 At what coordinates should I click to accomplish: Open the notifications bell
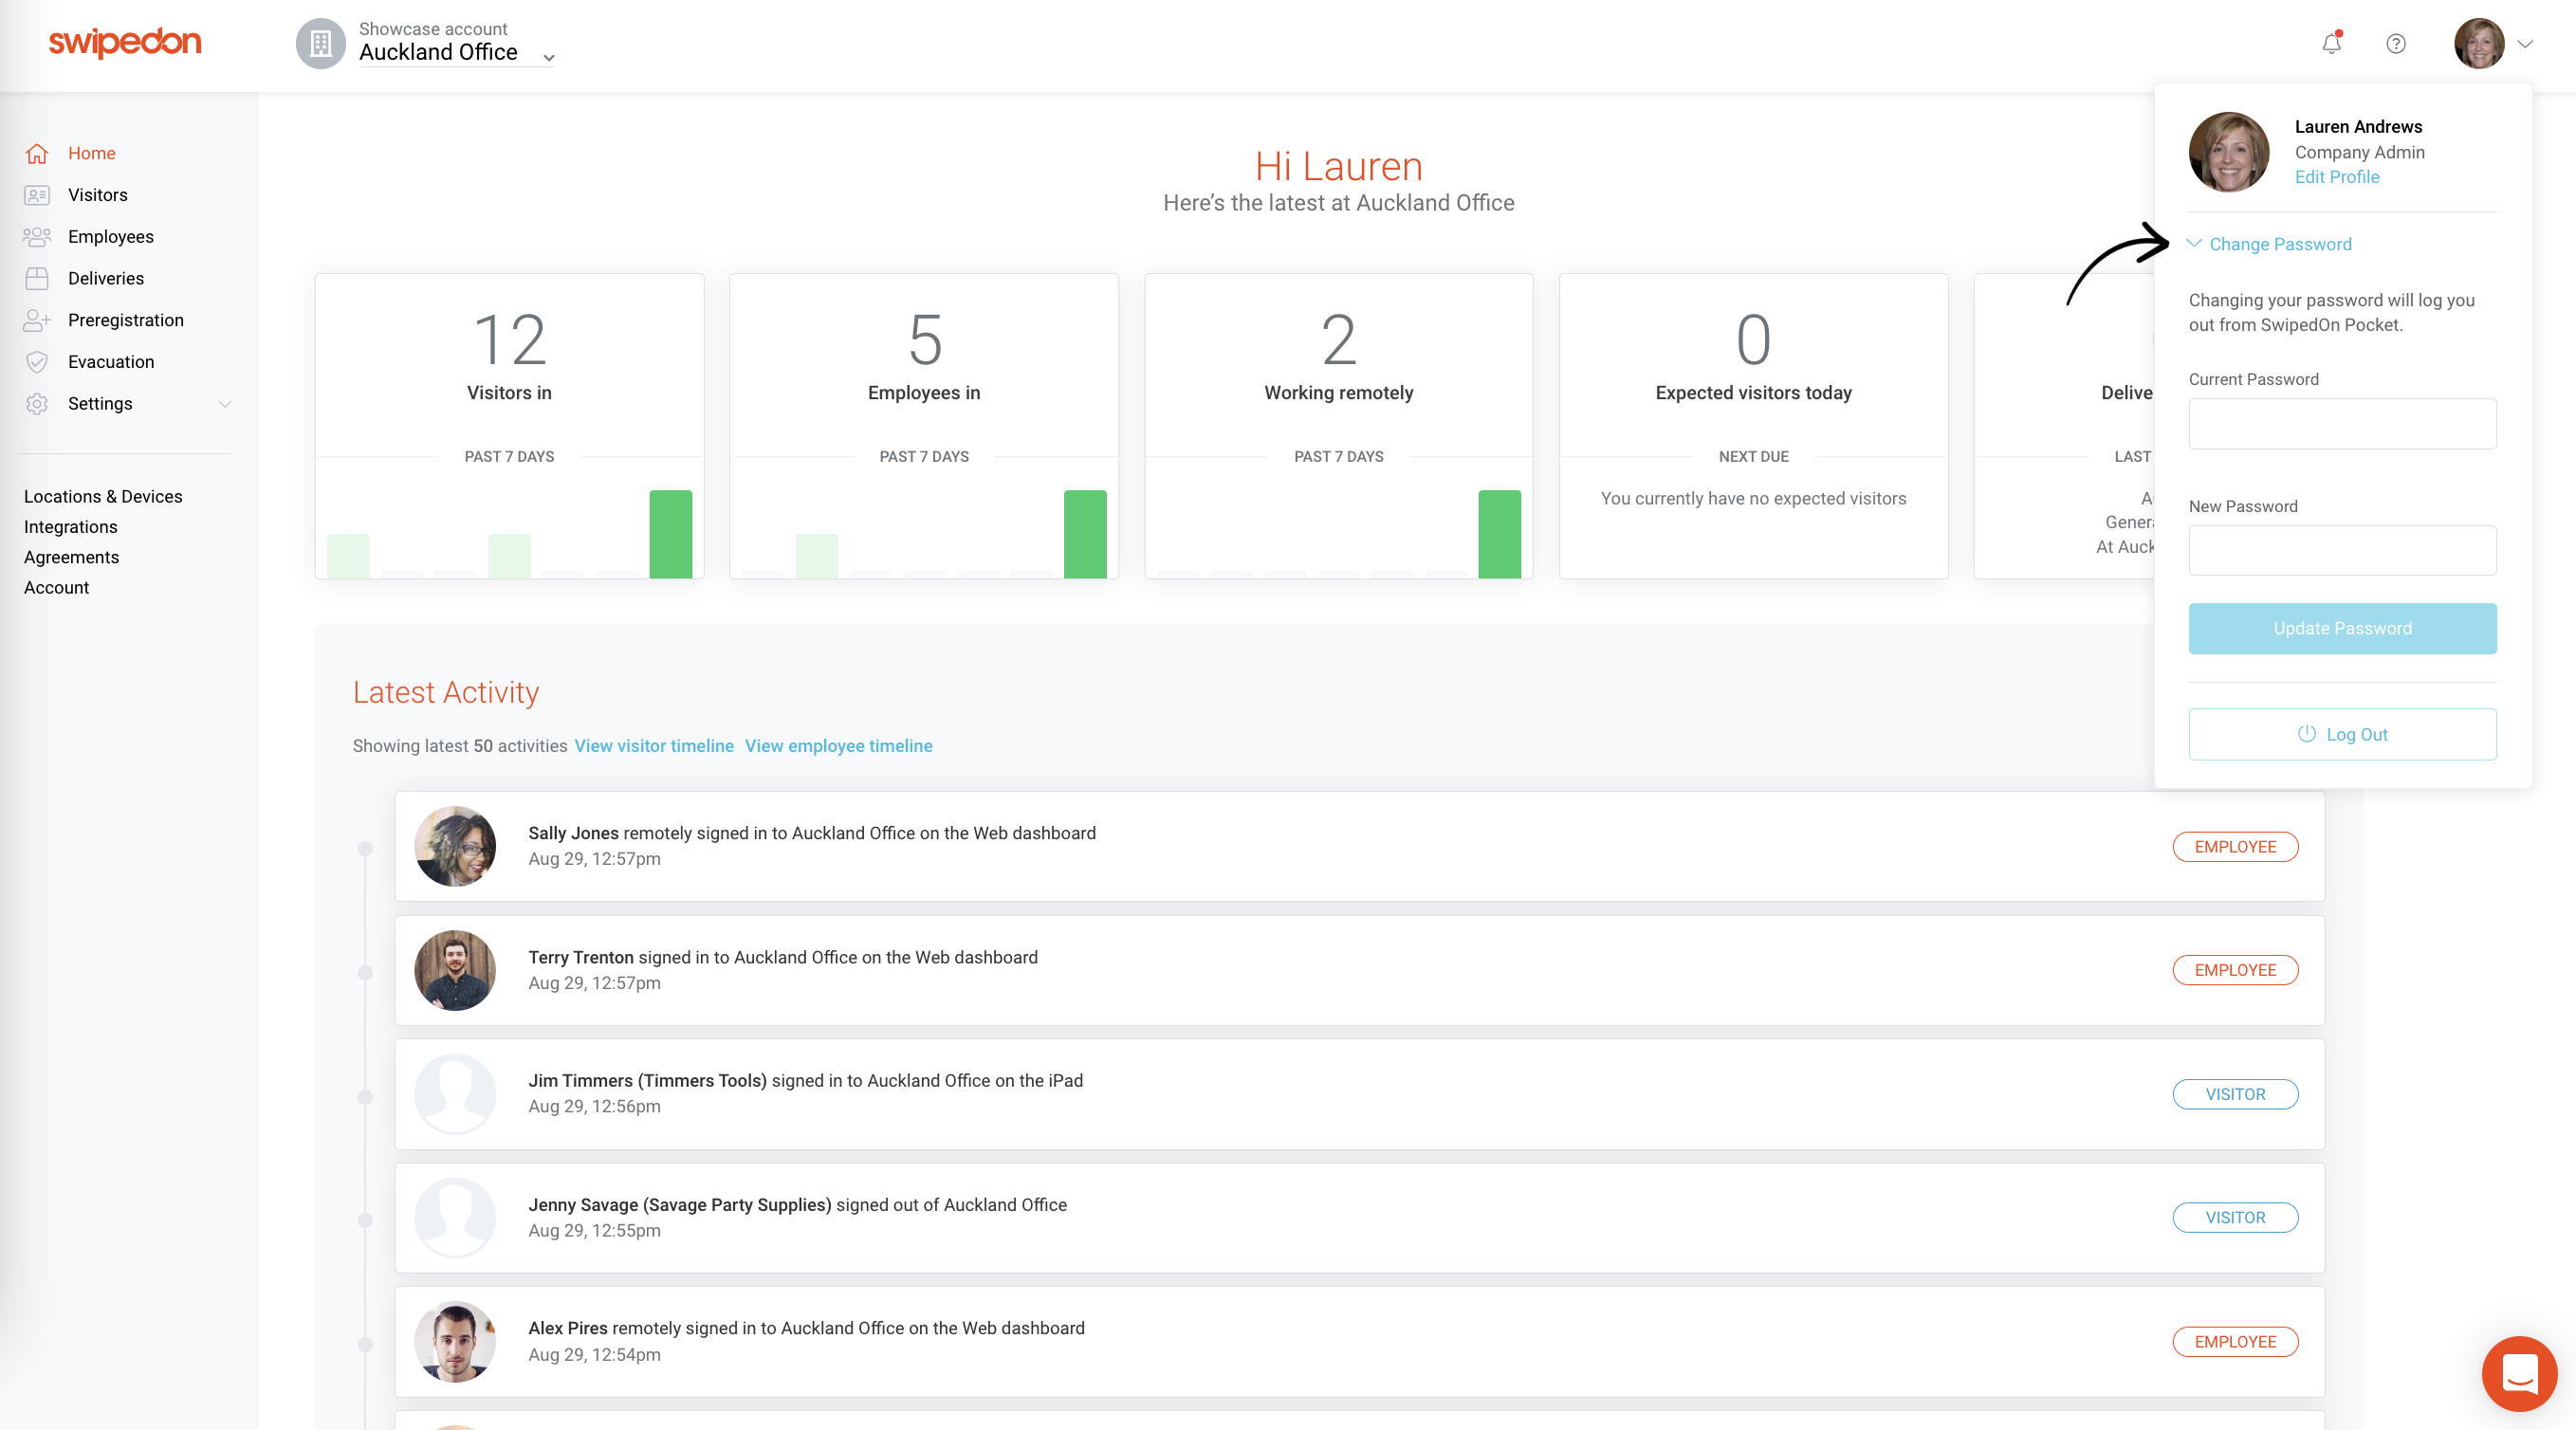2331,43
